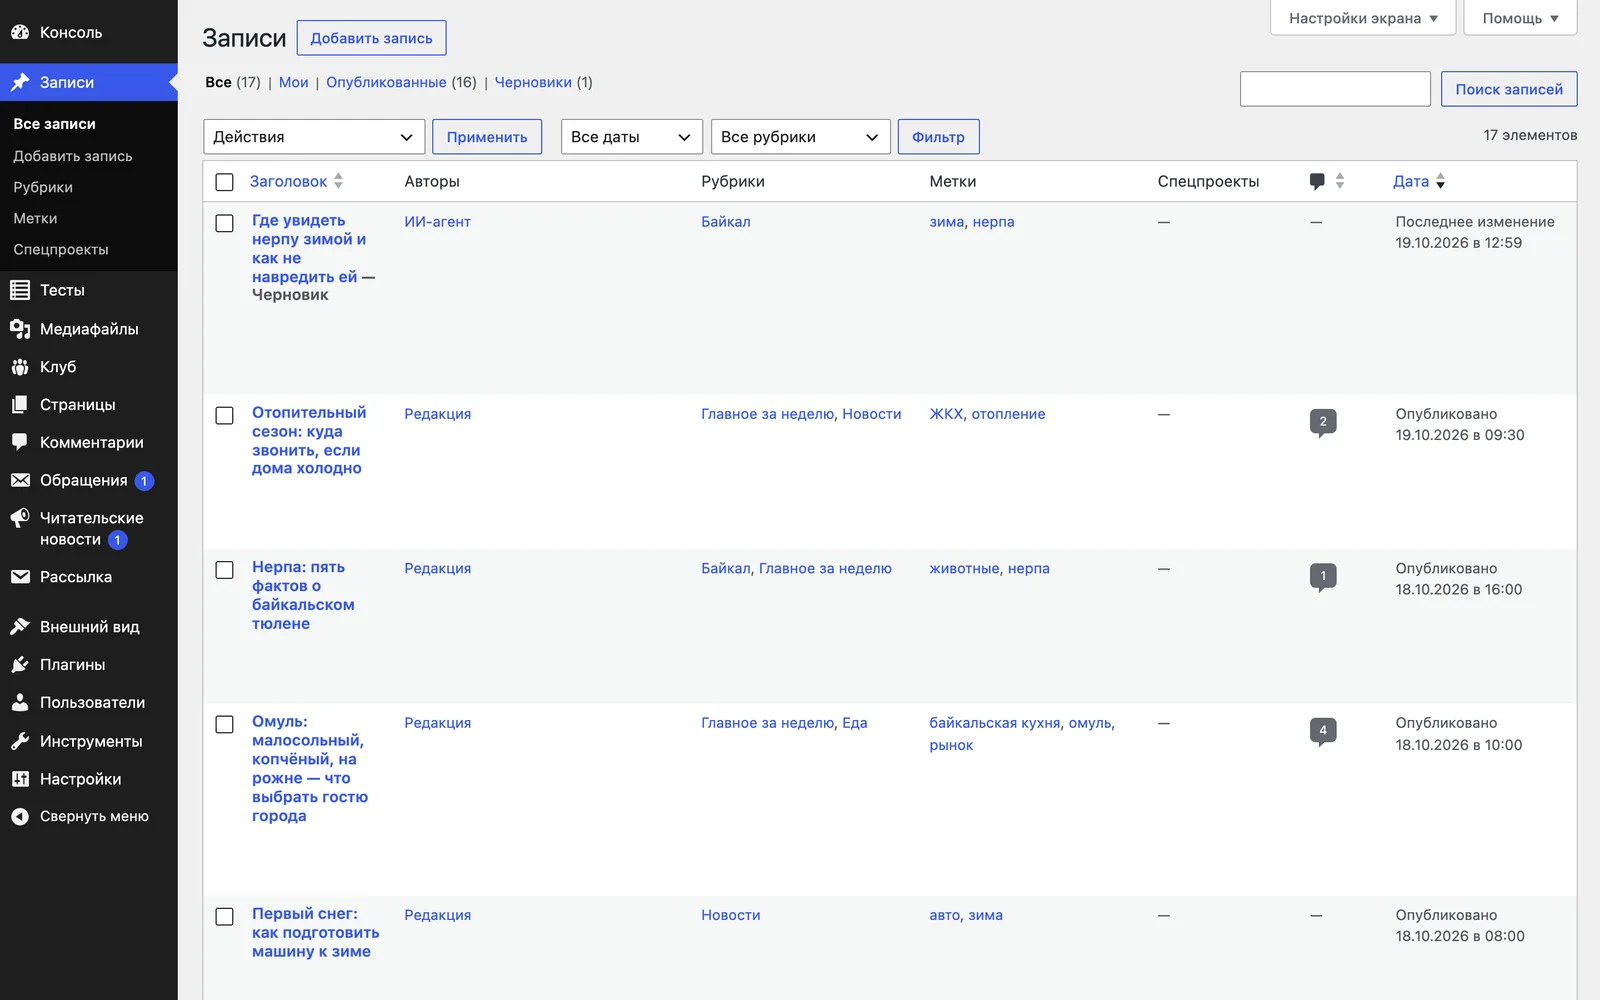Open the Рубрики submenu item
1600x1000 pixels.
[x=43, y=187]
